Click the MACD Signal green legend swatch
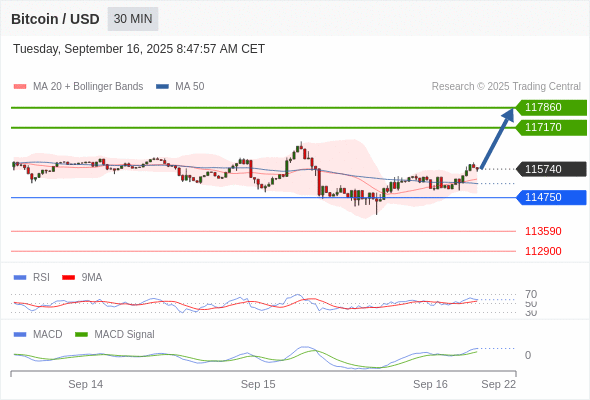 pyautogui.click(x=81, y=335)
